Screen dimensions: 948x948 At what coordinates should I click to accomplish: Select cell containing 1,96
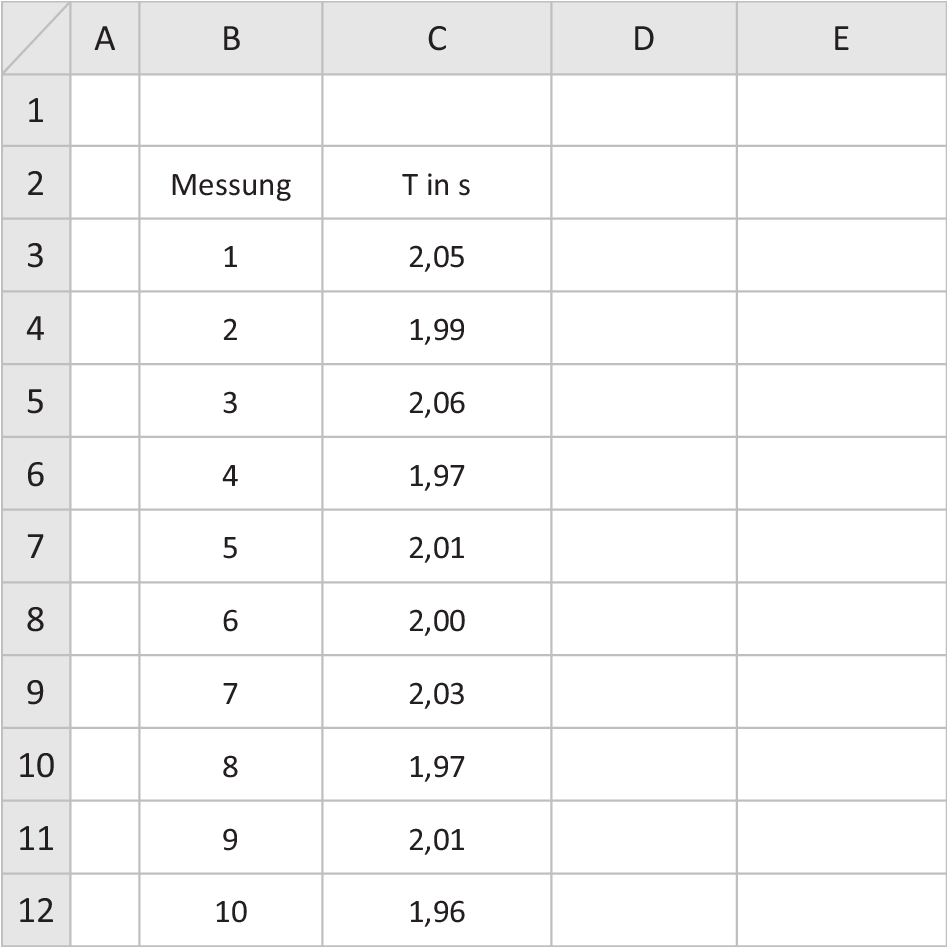[437, 911]
